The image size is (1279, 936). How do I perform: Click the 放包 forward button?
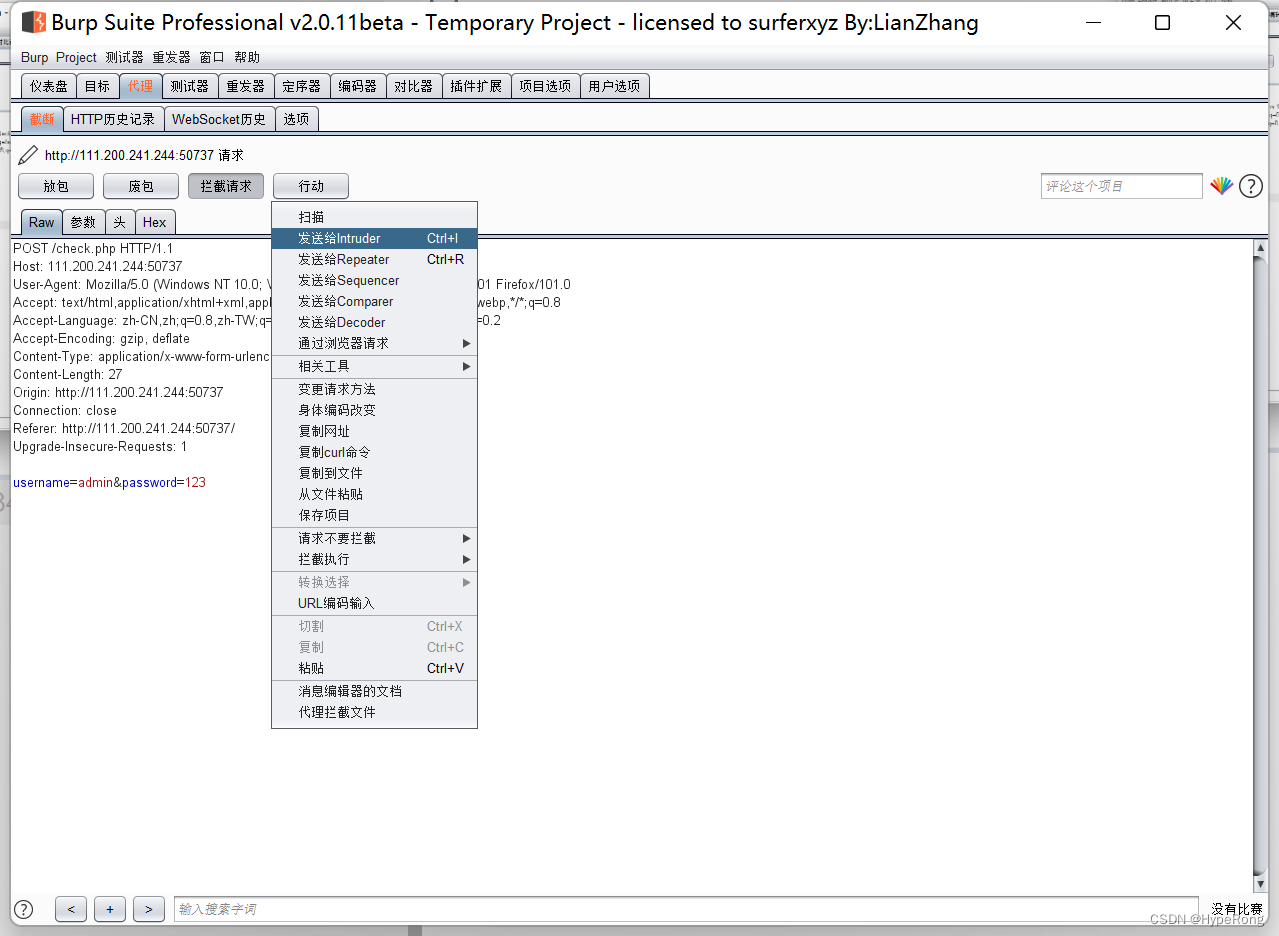(56, 186)
